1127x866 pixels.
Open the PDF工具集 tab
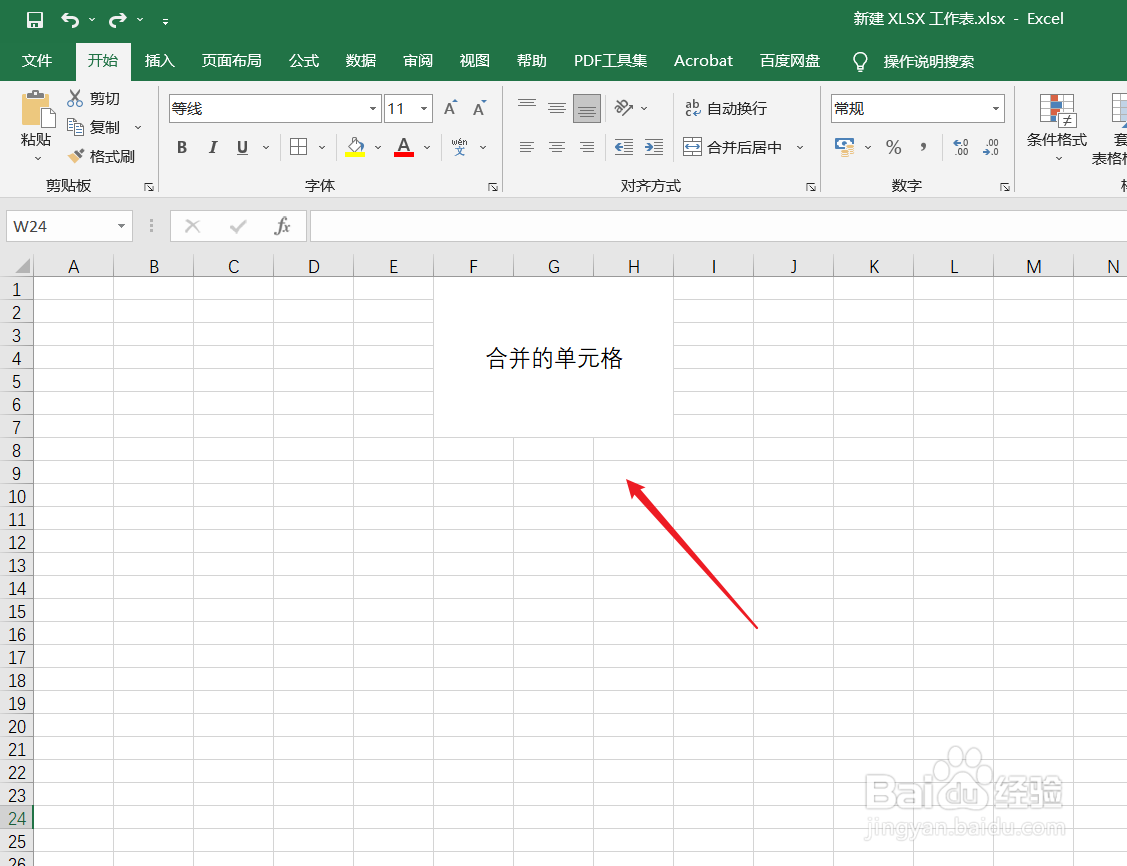click(x=610, y=61)
